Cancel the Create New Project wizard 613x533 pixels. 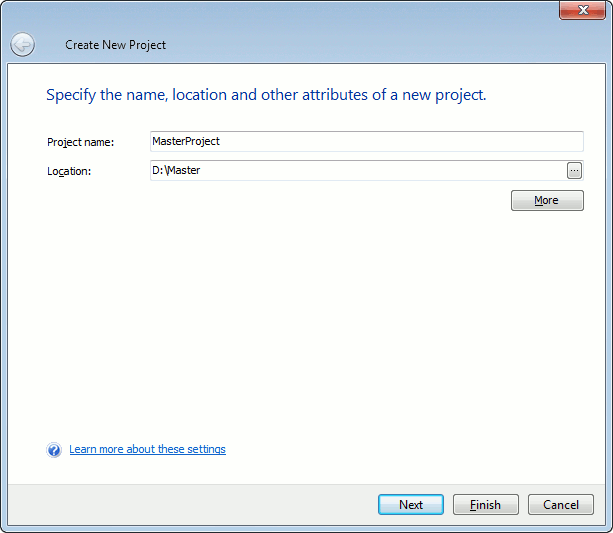click(x=561, y=504)
